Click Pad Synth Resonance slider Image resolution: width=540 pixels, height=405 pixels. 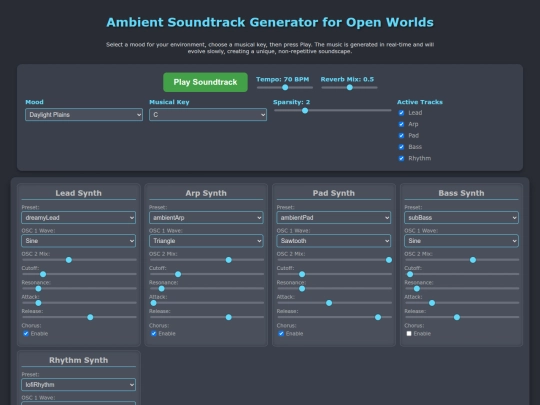[334, 289]
